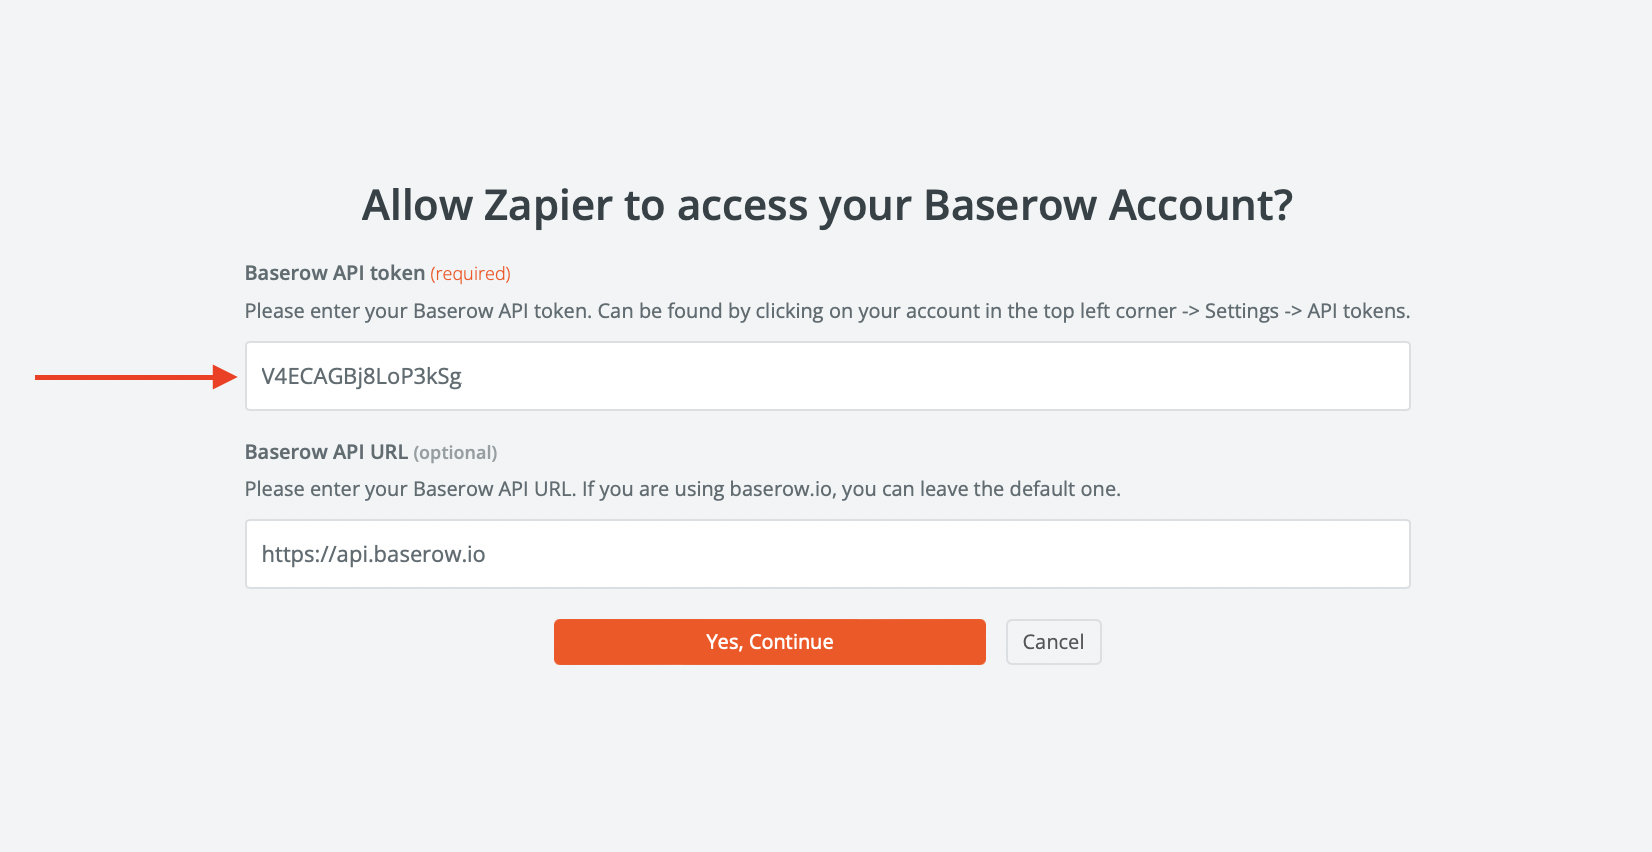Click 'Baserow Account?' in the heading
The width and height of the screenshot is (1652, 852).
pyautogui.click(x=1108, y=205)
